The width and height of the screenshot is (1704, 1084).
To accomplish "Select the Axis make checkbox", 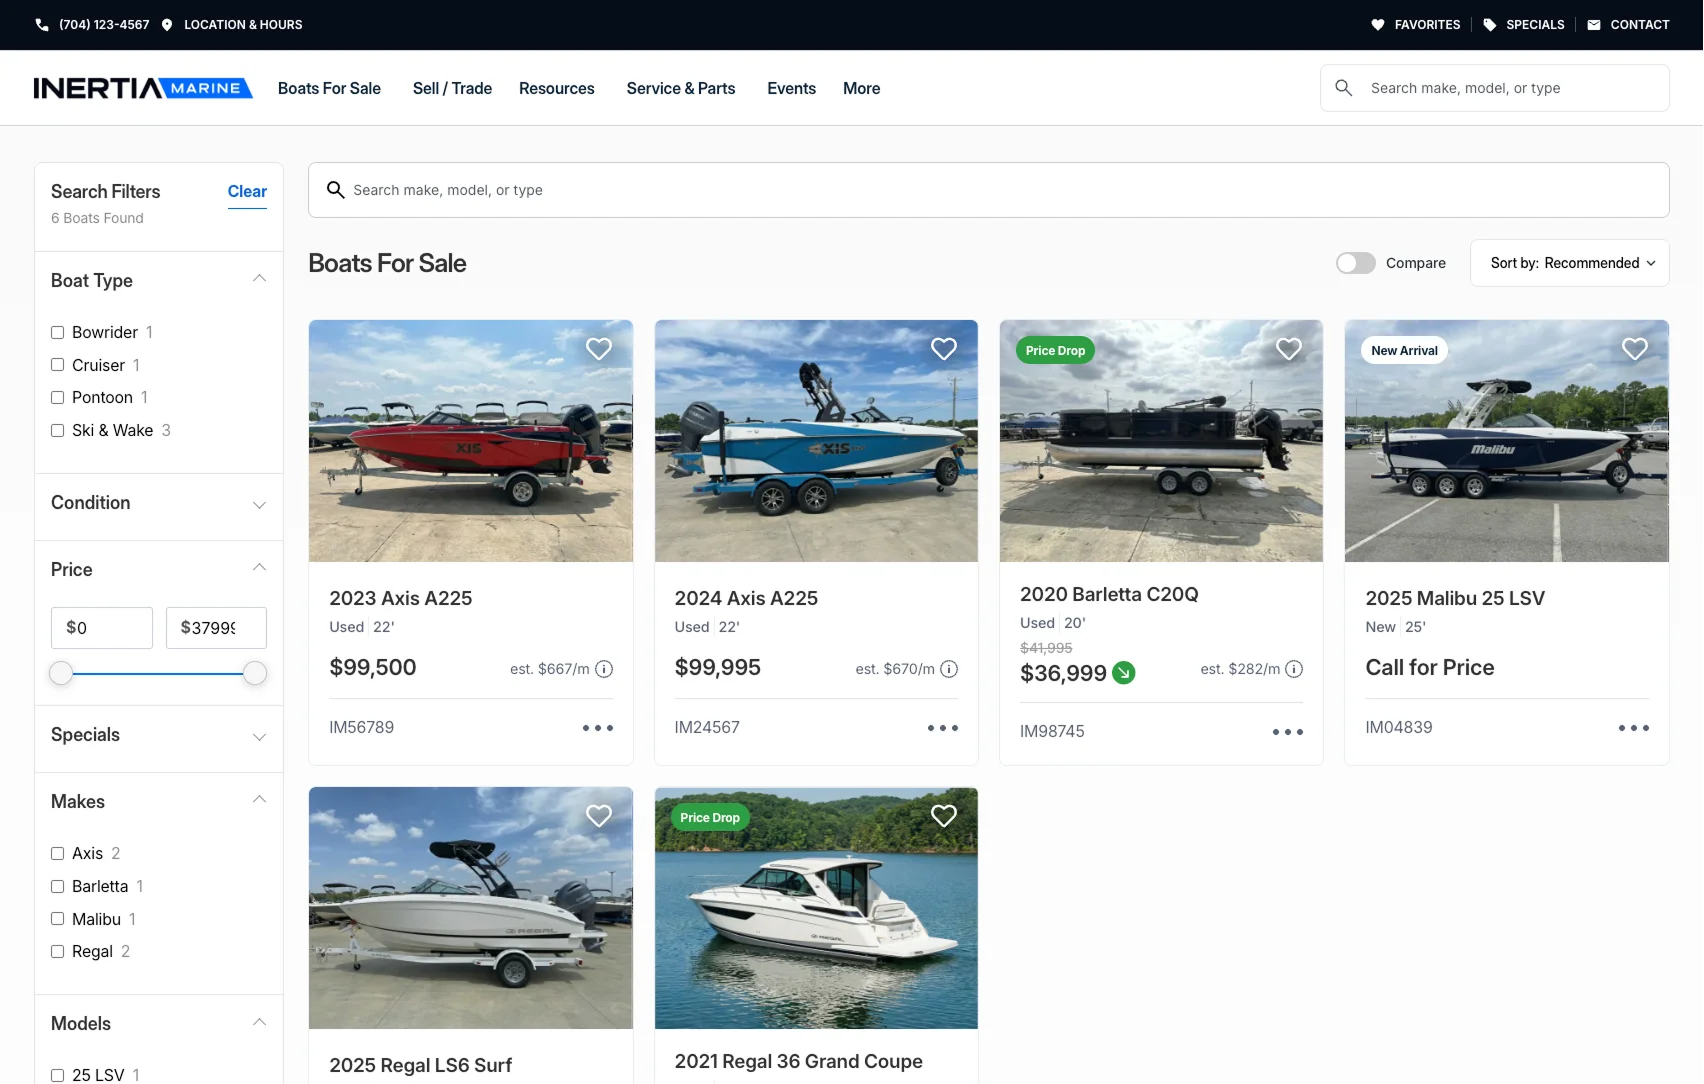I will coord(58,853).
